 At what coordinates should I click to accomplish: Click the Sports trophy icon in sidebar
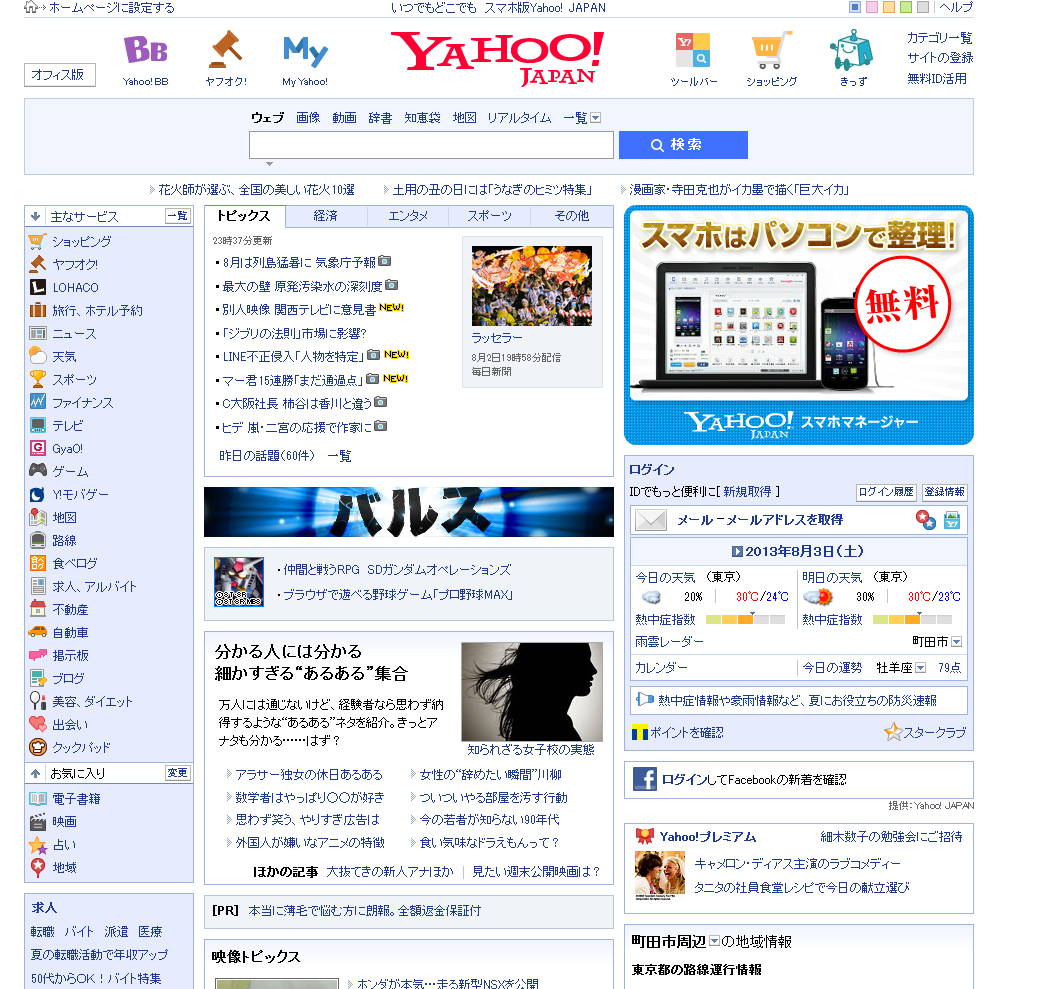38,379
